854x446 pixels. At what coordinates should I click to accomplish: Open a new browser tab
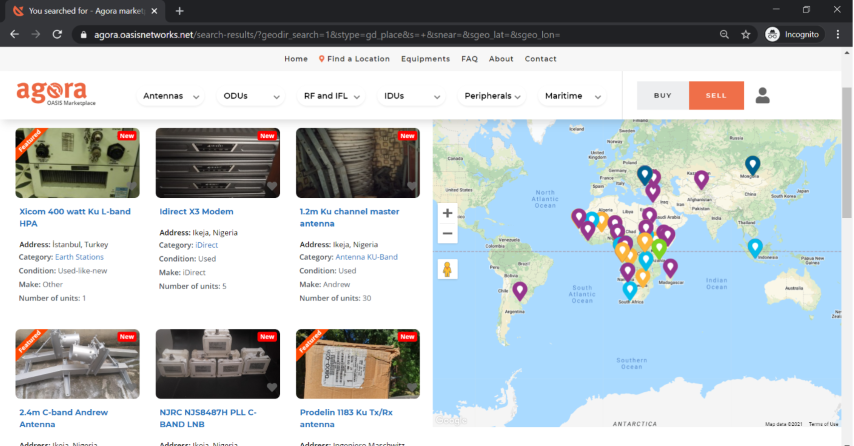[x=180, y=11]
